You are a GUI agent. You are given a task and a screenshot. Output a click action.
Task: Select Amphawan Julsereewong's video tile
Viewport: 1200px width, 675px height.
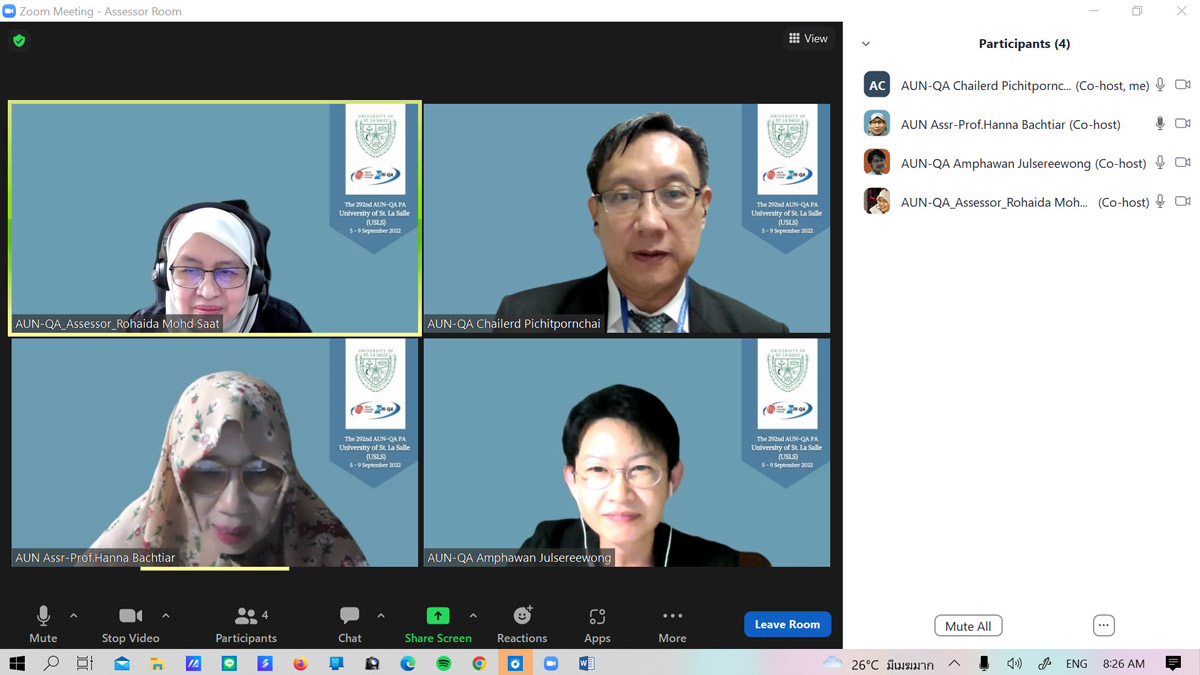627,452
